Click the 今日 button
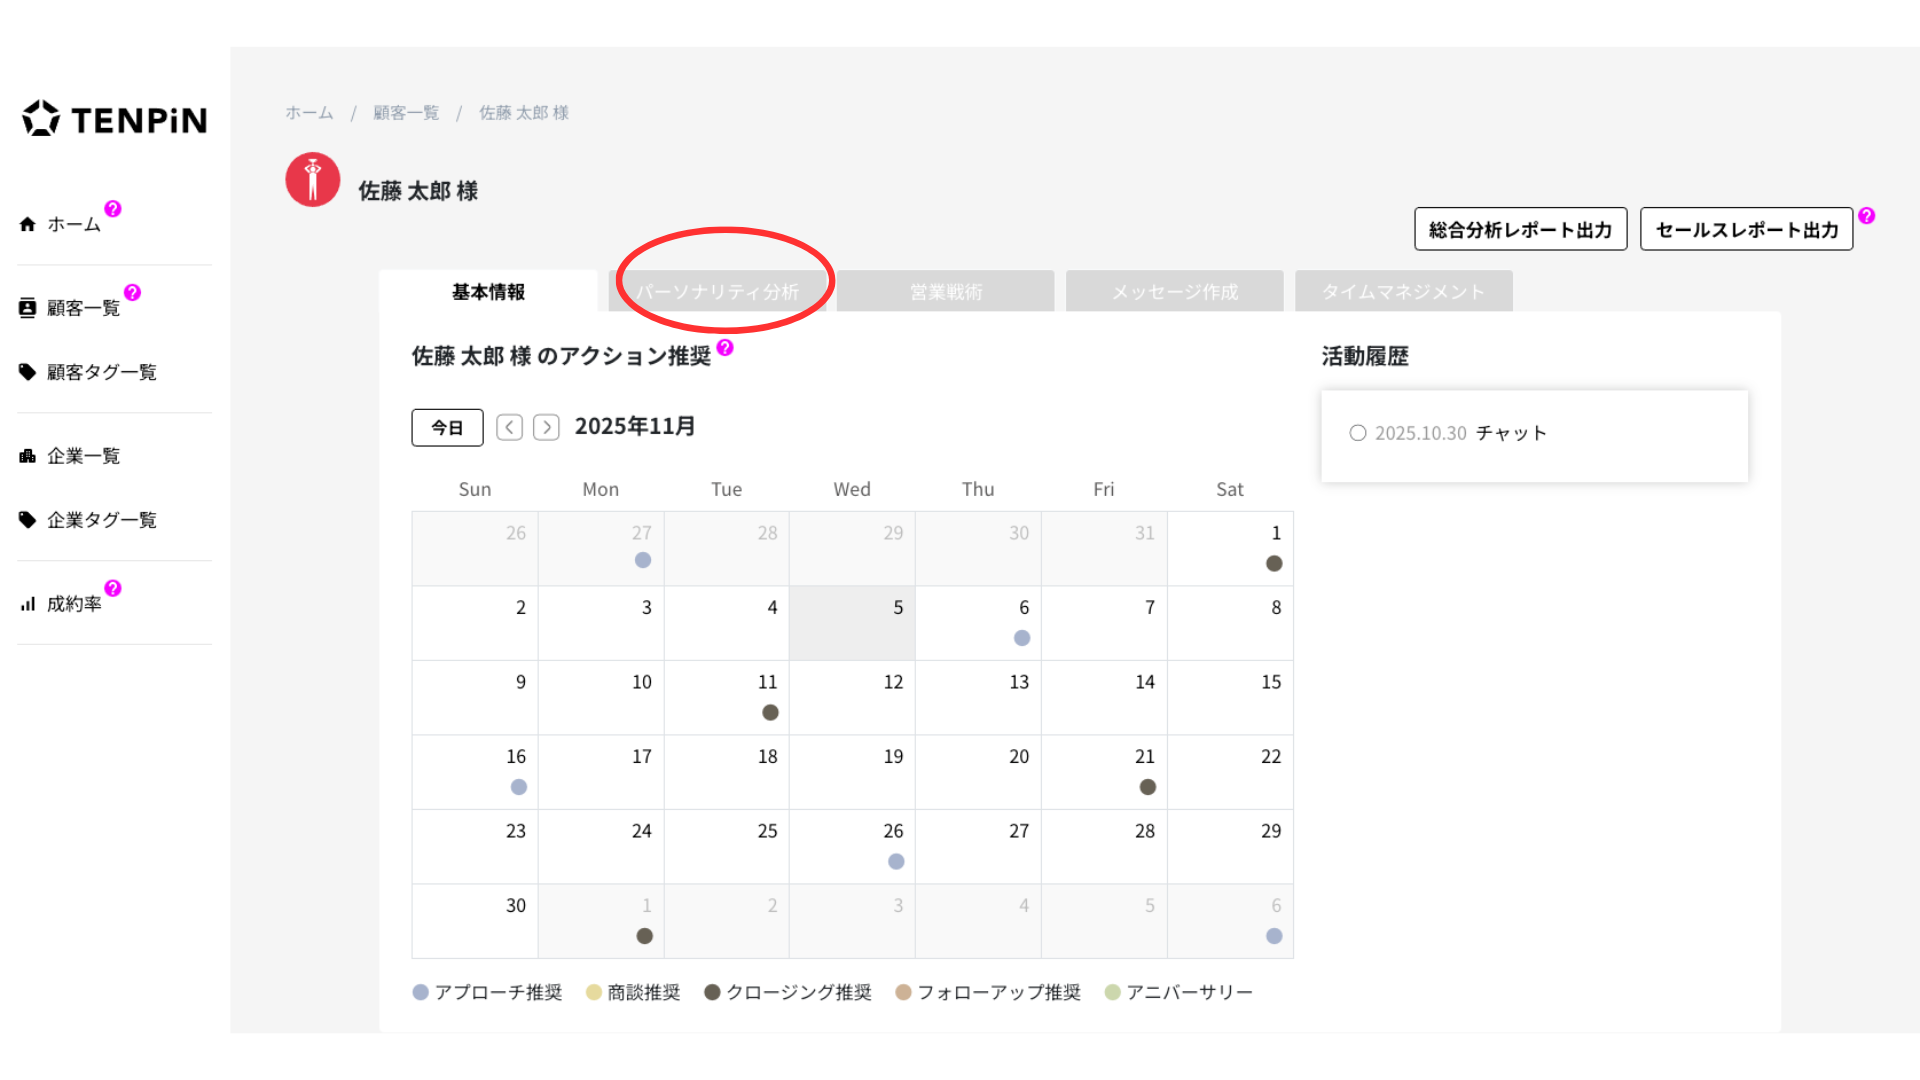Image resolution: width=1920 pixels, height=1080 pixels. [447, 428]
